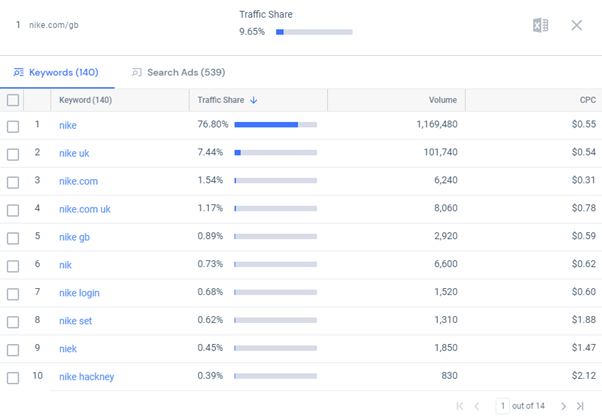The image size is (602, 419).
Task: Click the Traffic Share sort arrow
Action: click(254, 100)
